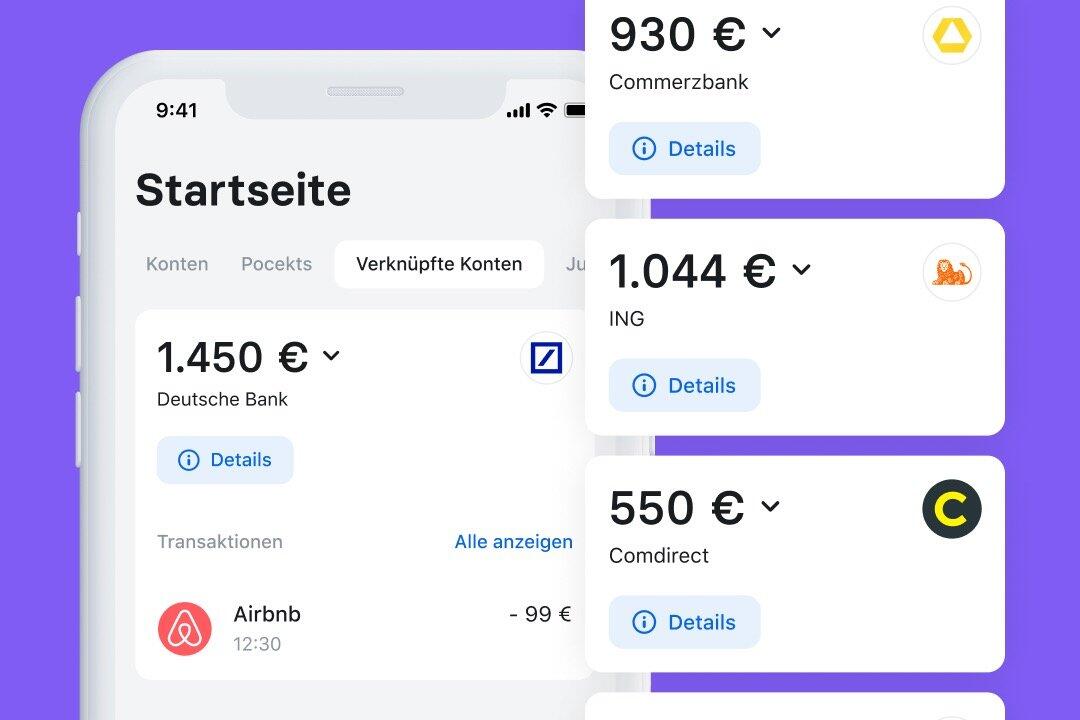This screenshot has width=1080, height=720.
Task: Select the Verknüpfte Konten tab
Action: [439, 264]
